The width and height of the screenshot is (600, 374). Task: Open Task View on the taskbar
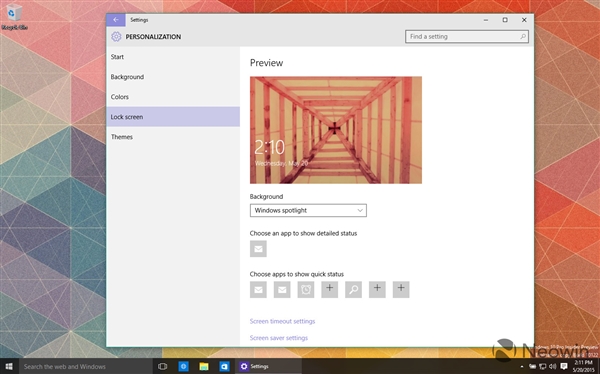163,366
